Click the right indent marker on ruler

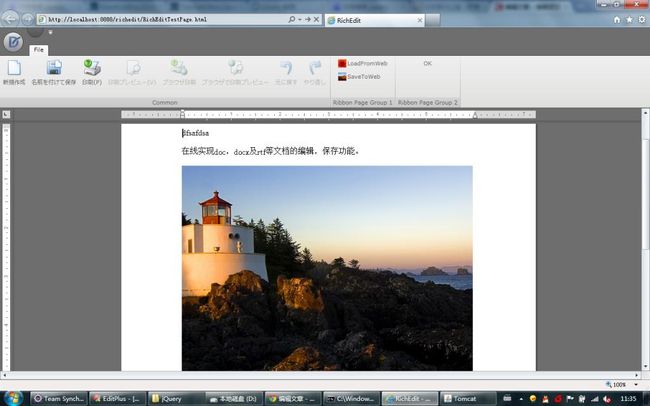[x=475, y=115]
